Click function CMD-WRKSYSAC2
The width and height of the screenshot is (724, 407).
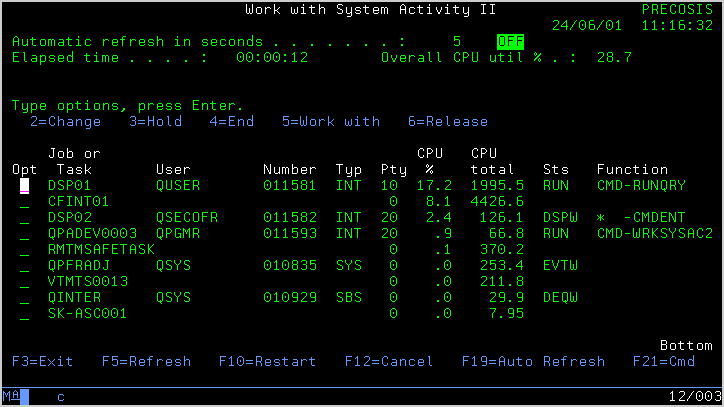[655, 234]
